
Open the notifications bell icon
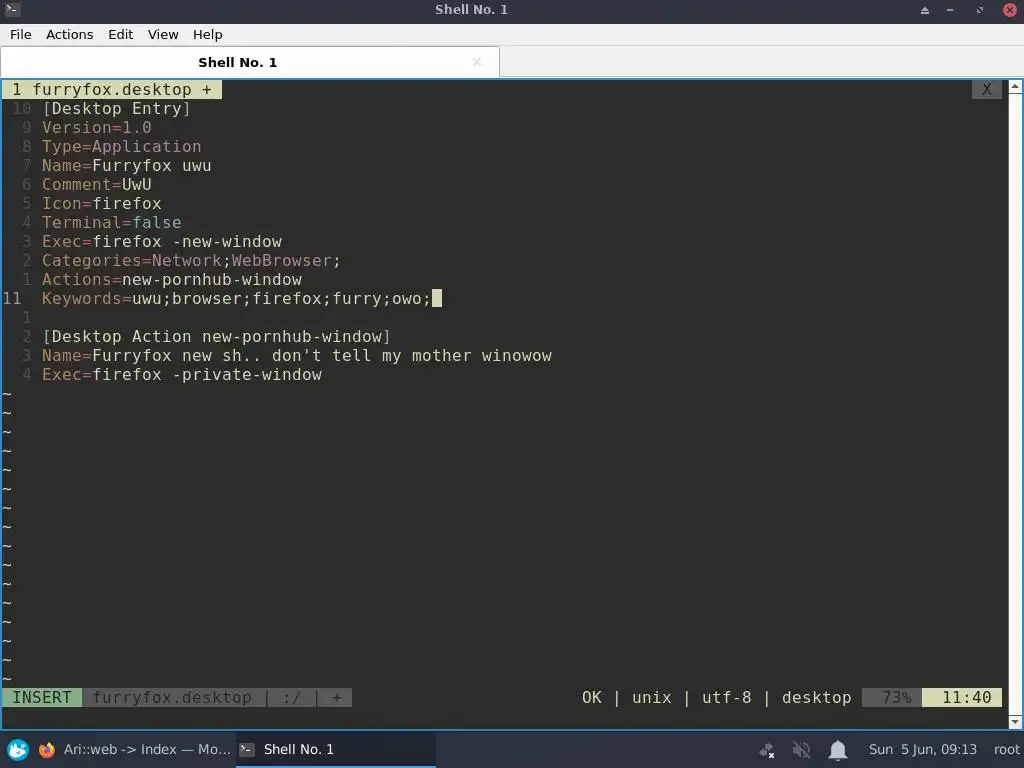(x=837, y=750)
